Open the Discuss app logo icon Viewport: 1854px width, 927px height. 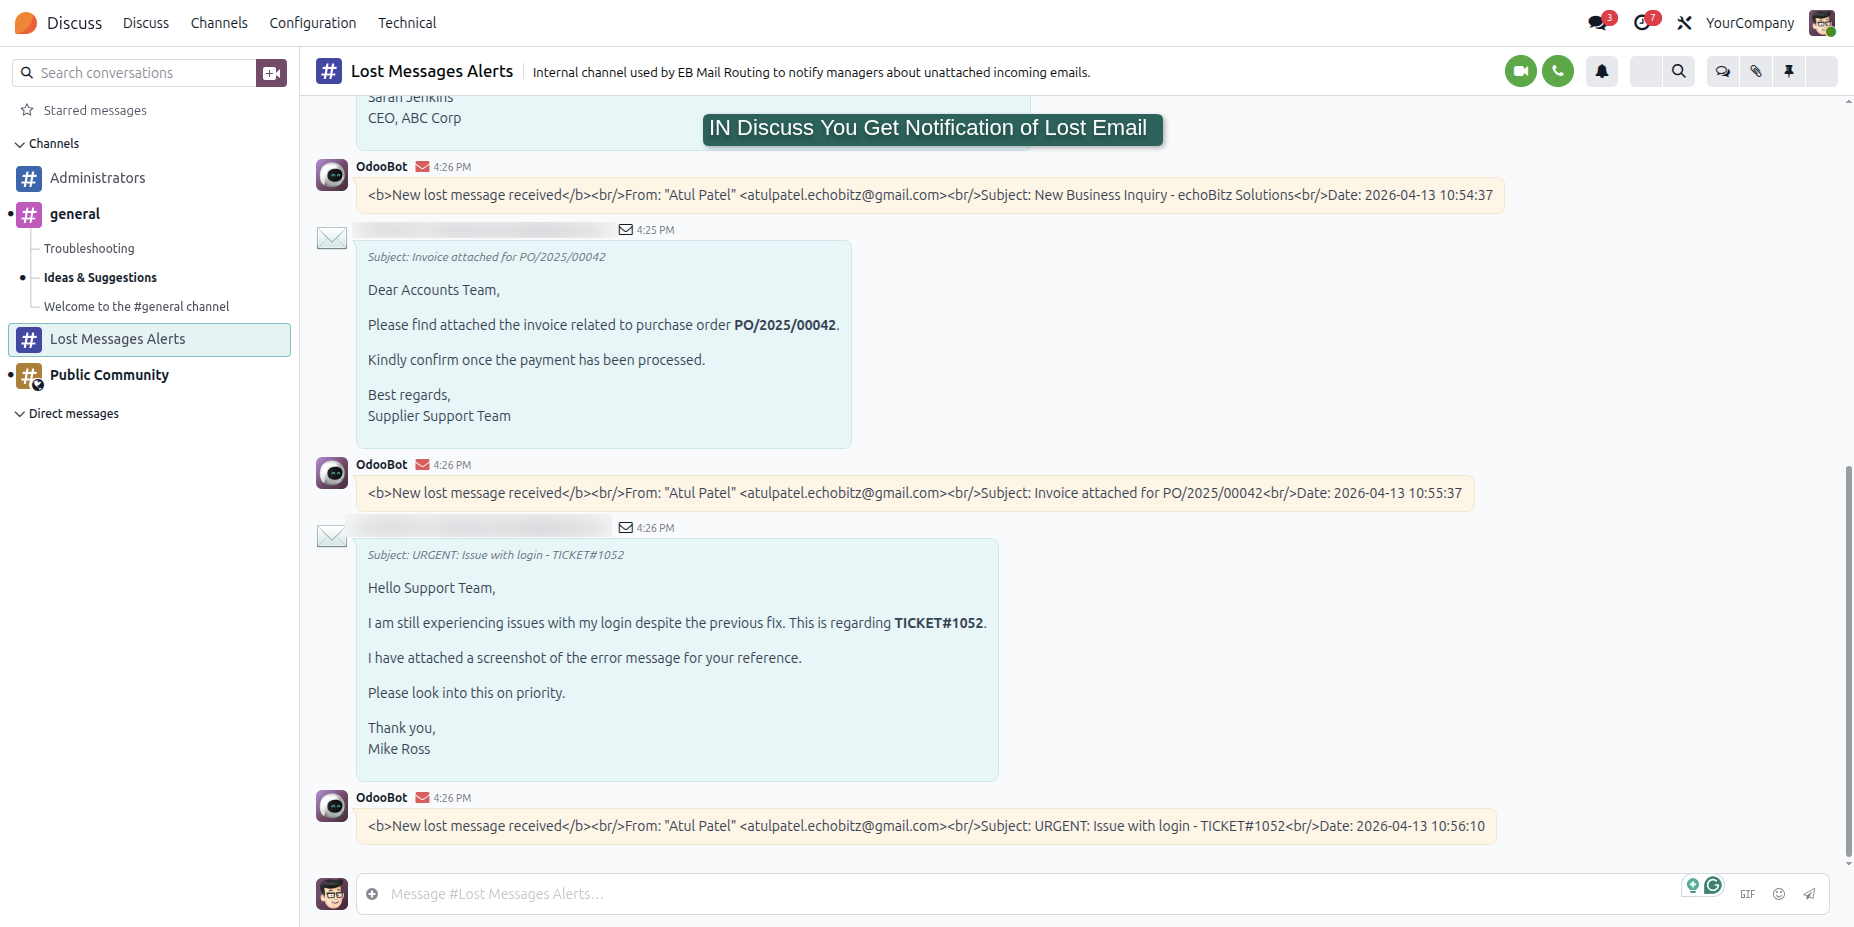tap(26, 23)
